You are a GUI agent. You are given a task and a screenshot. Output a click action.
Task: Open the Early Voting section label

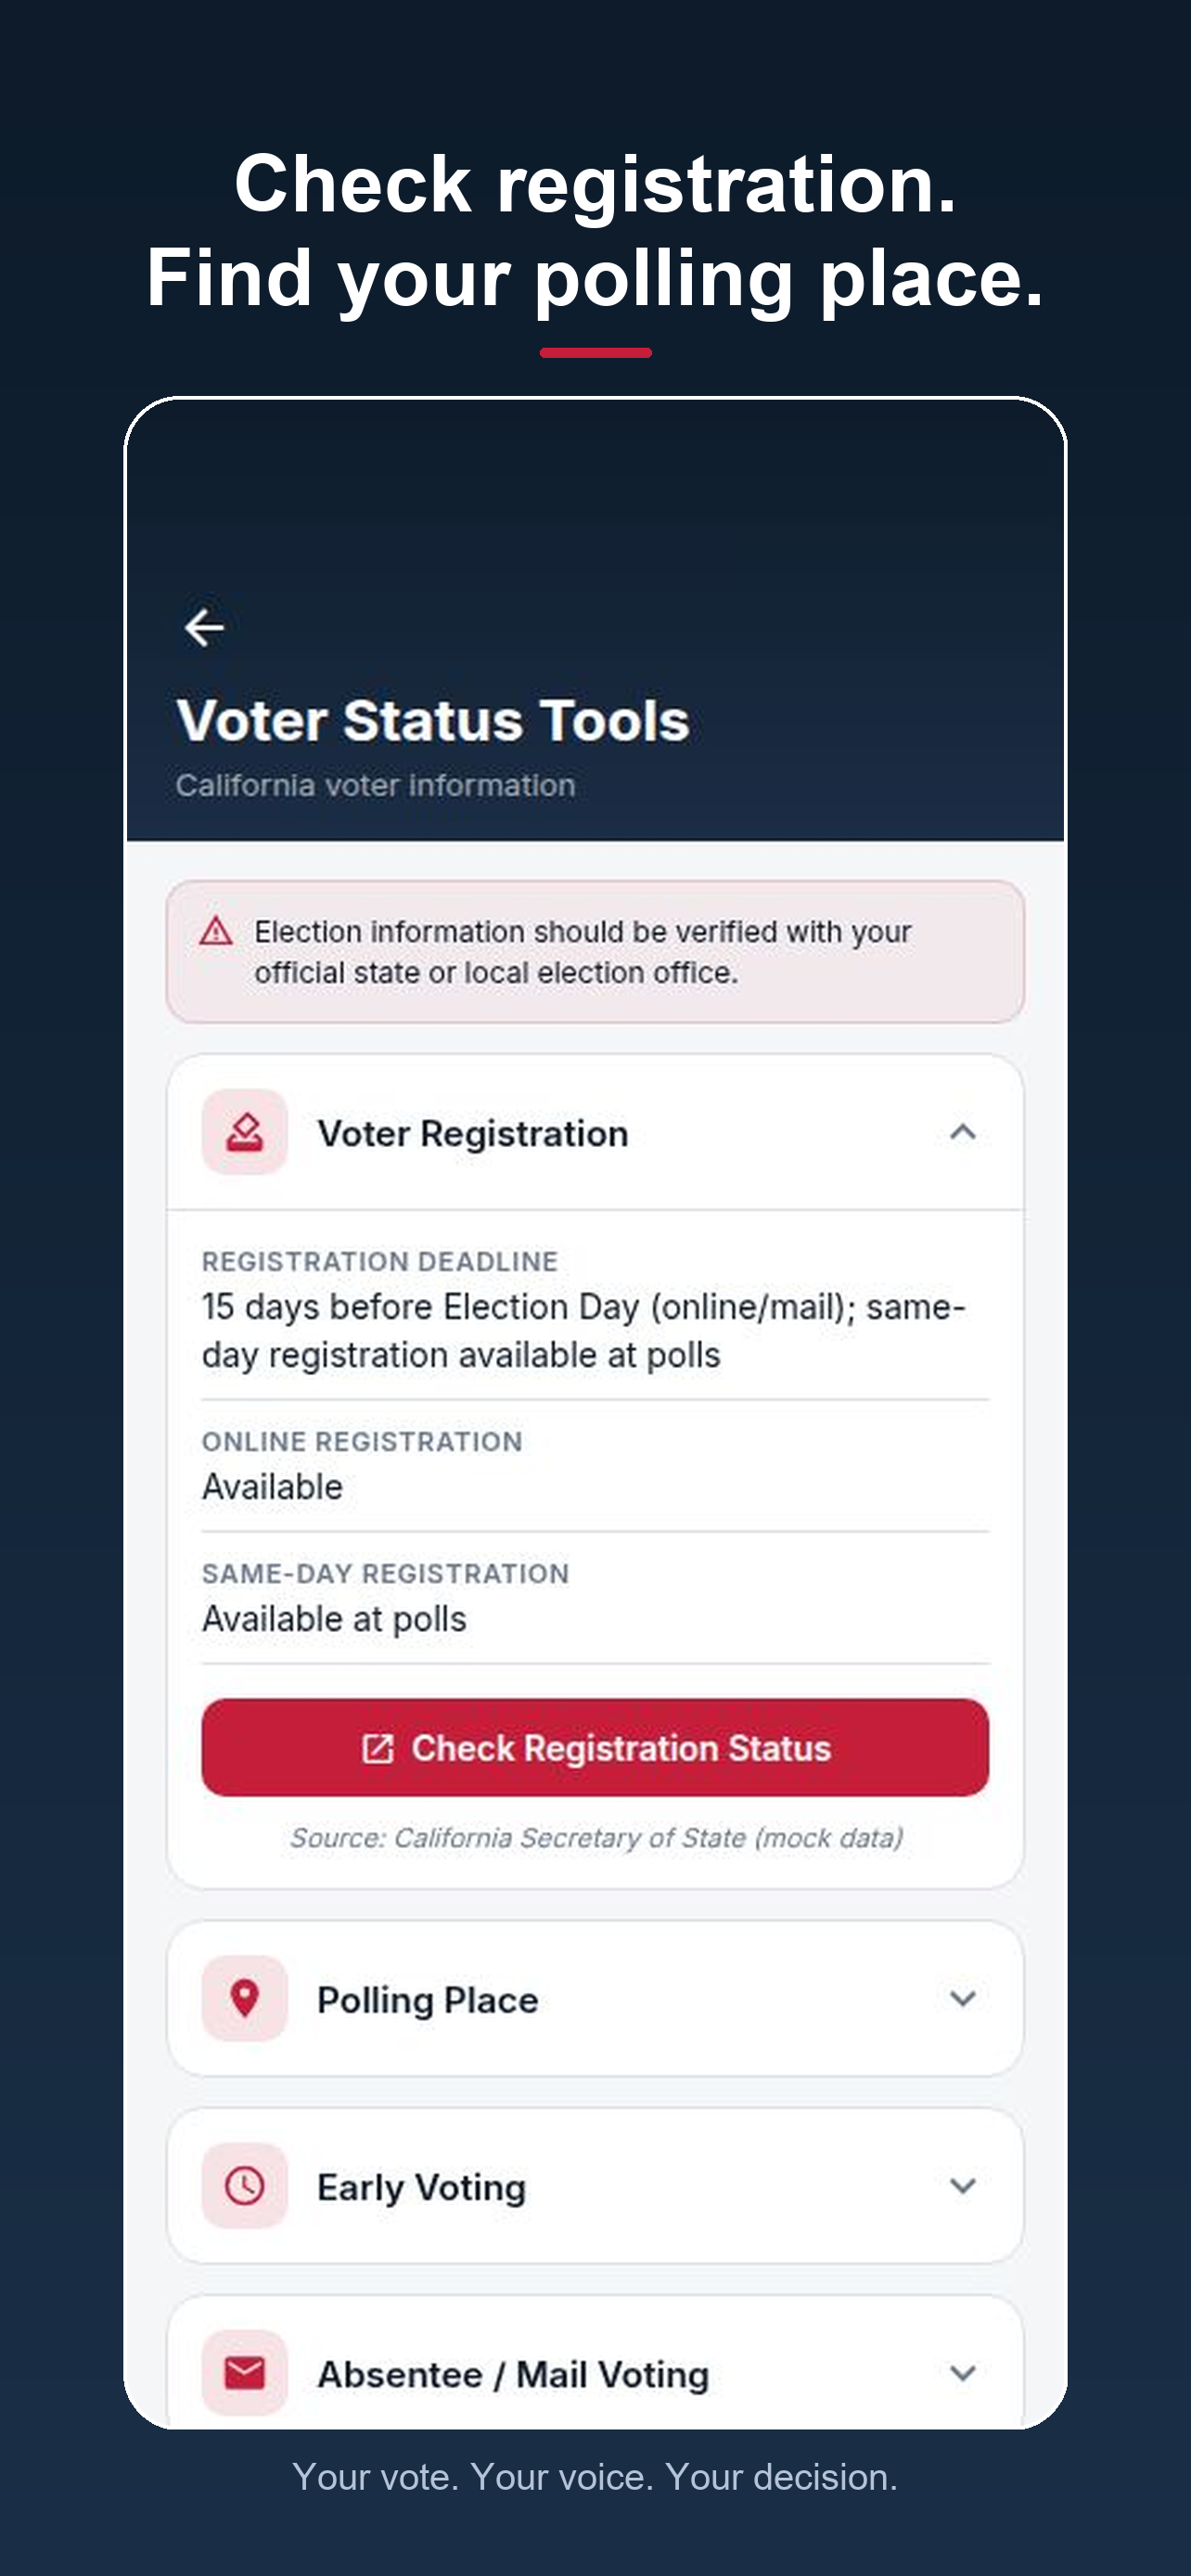pos(421,2187)
